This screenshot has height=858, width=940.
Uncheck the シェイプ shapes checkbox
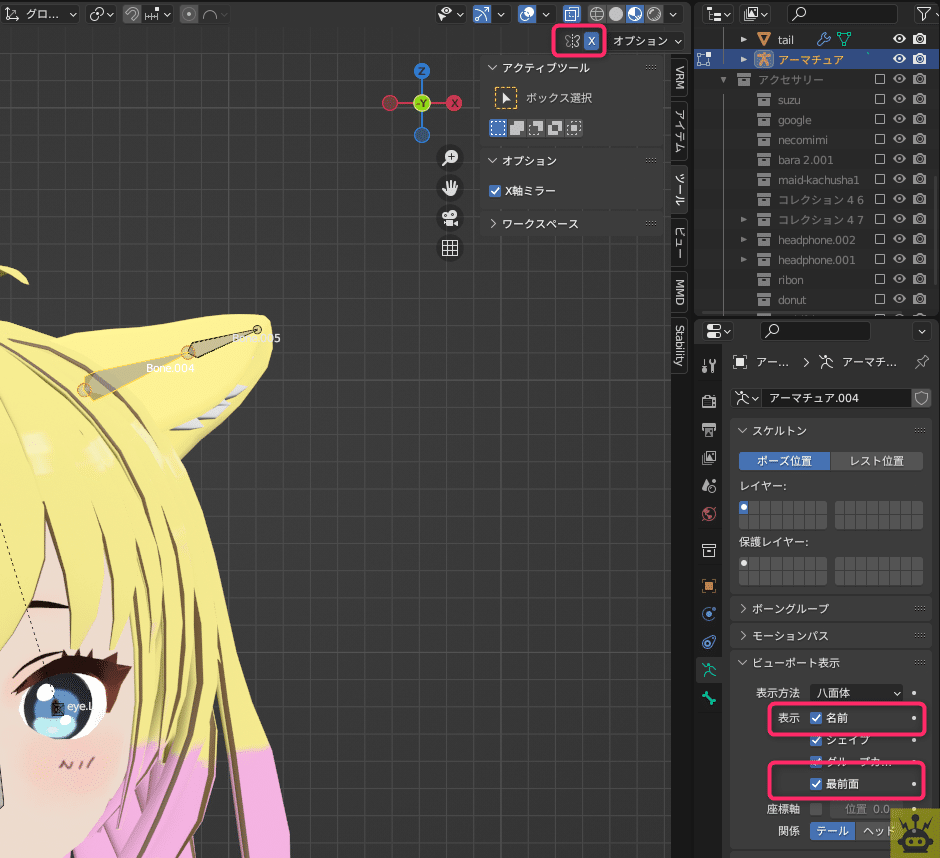tap(816, 740)
